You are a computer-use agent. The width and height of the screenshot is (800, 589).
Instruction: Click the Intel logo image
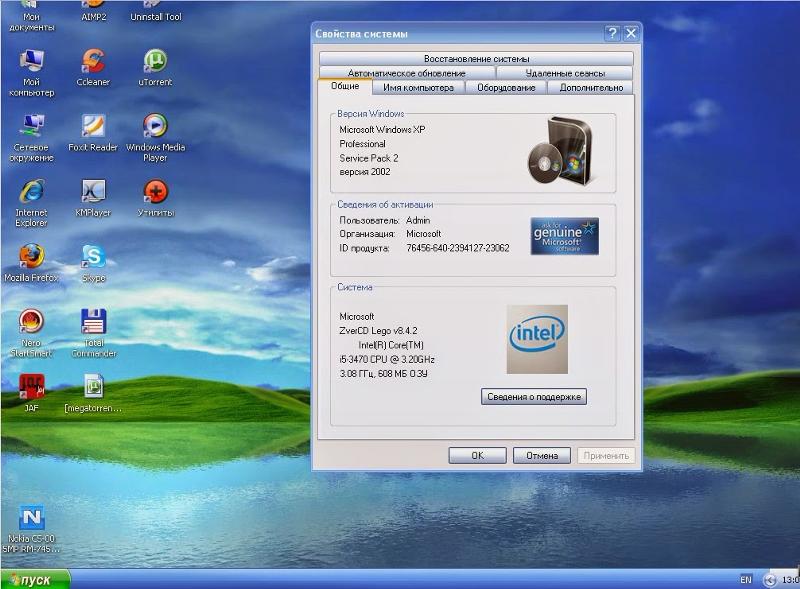tap(537, 339)
